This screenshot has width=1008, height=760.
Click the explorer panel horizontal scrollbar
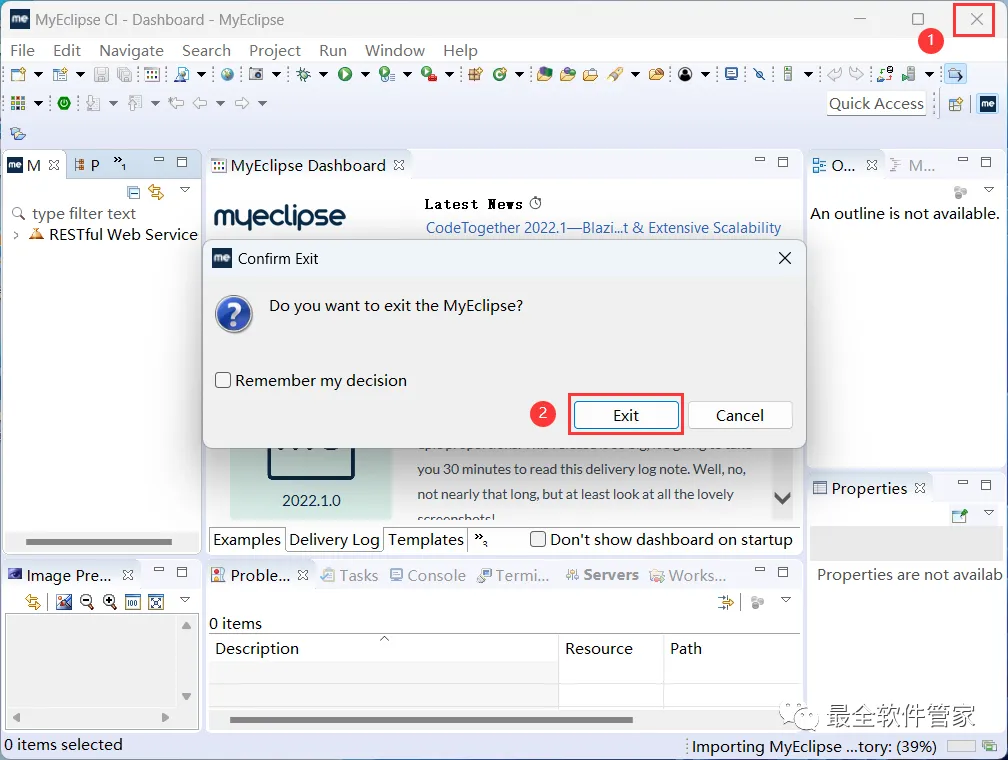tap(98, 542)
